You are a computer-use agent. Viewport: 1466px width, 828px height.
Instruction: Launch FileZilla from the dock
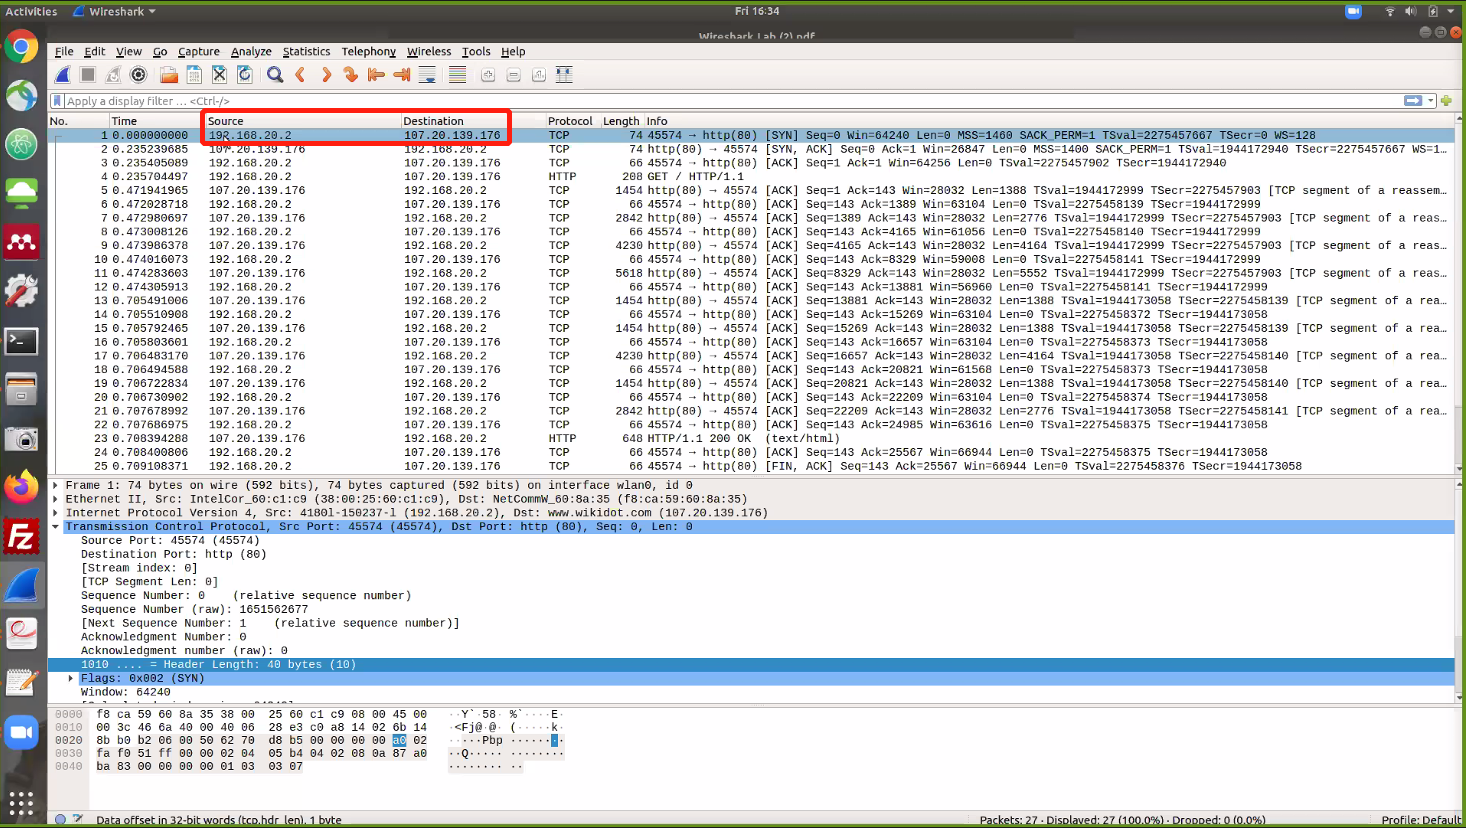coord(21,537)
